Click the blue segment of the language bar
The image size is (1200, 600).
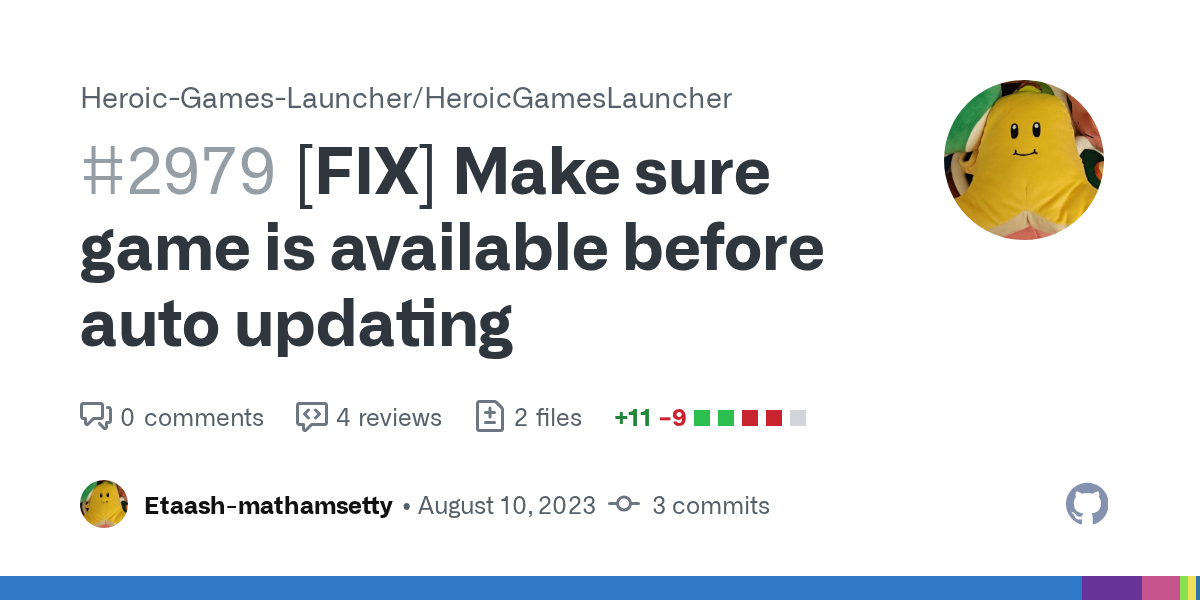tap(540, 588)
